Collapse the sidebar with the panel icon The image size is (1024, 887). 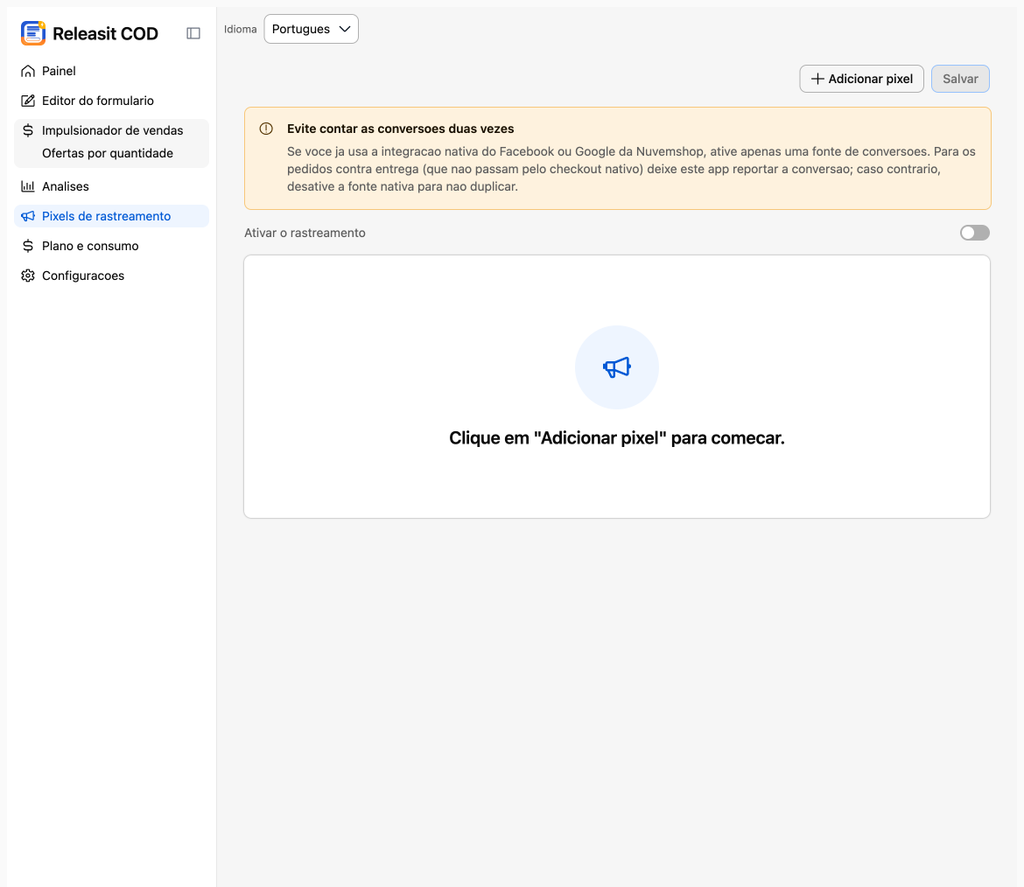point(193,33)
